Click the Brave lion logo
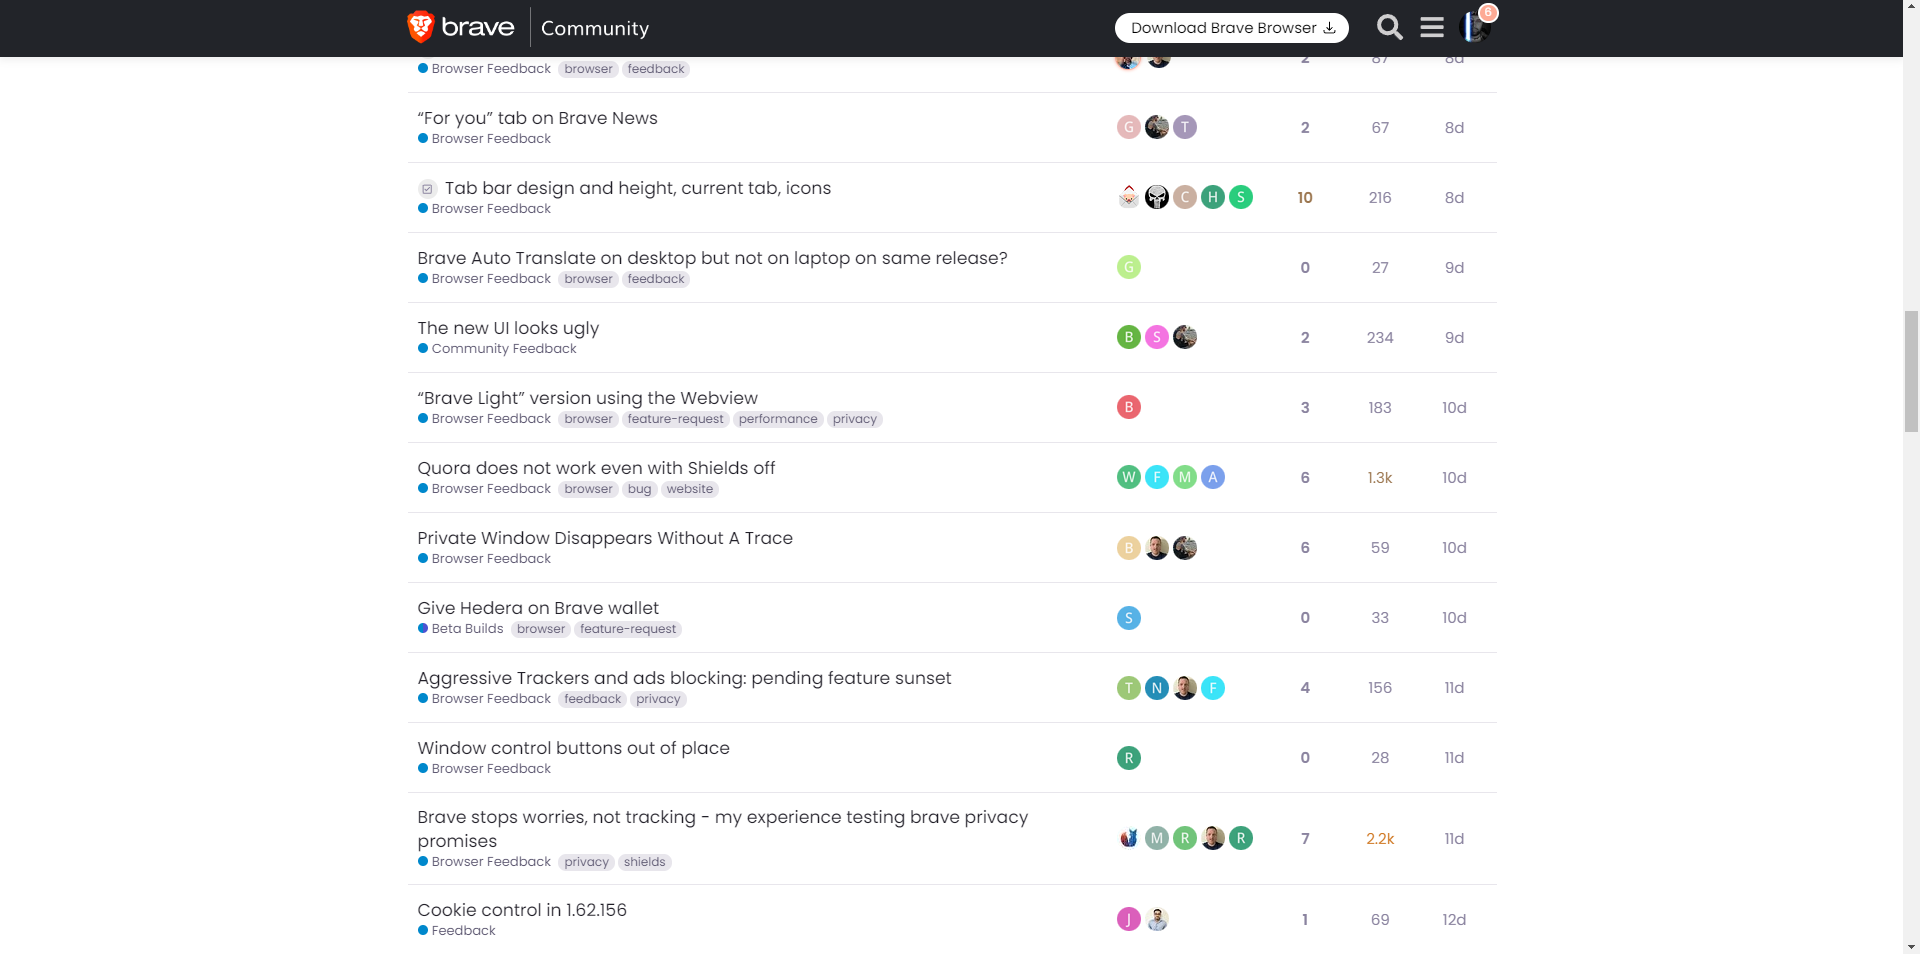 pos(421,27)
